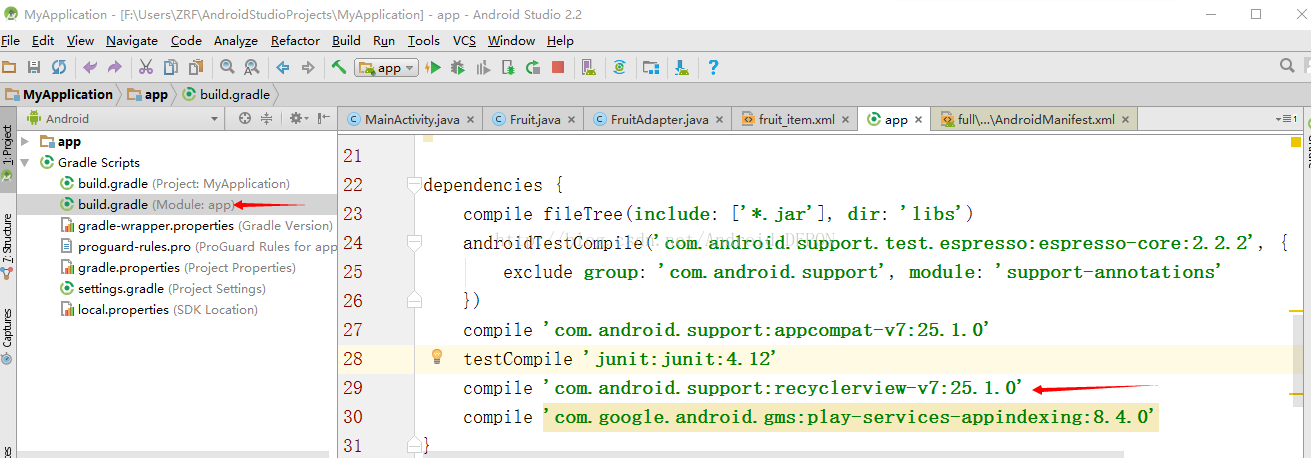Select settings.gradle (Project Settings)
Screen dimensions: 1311x458
tap(163, 289)
